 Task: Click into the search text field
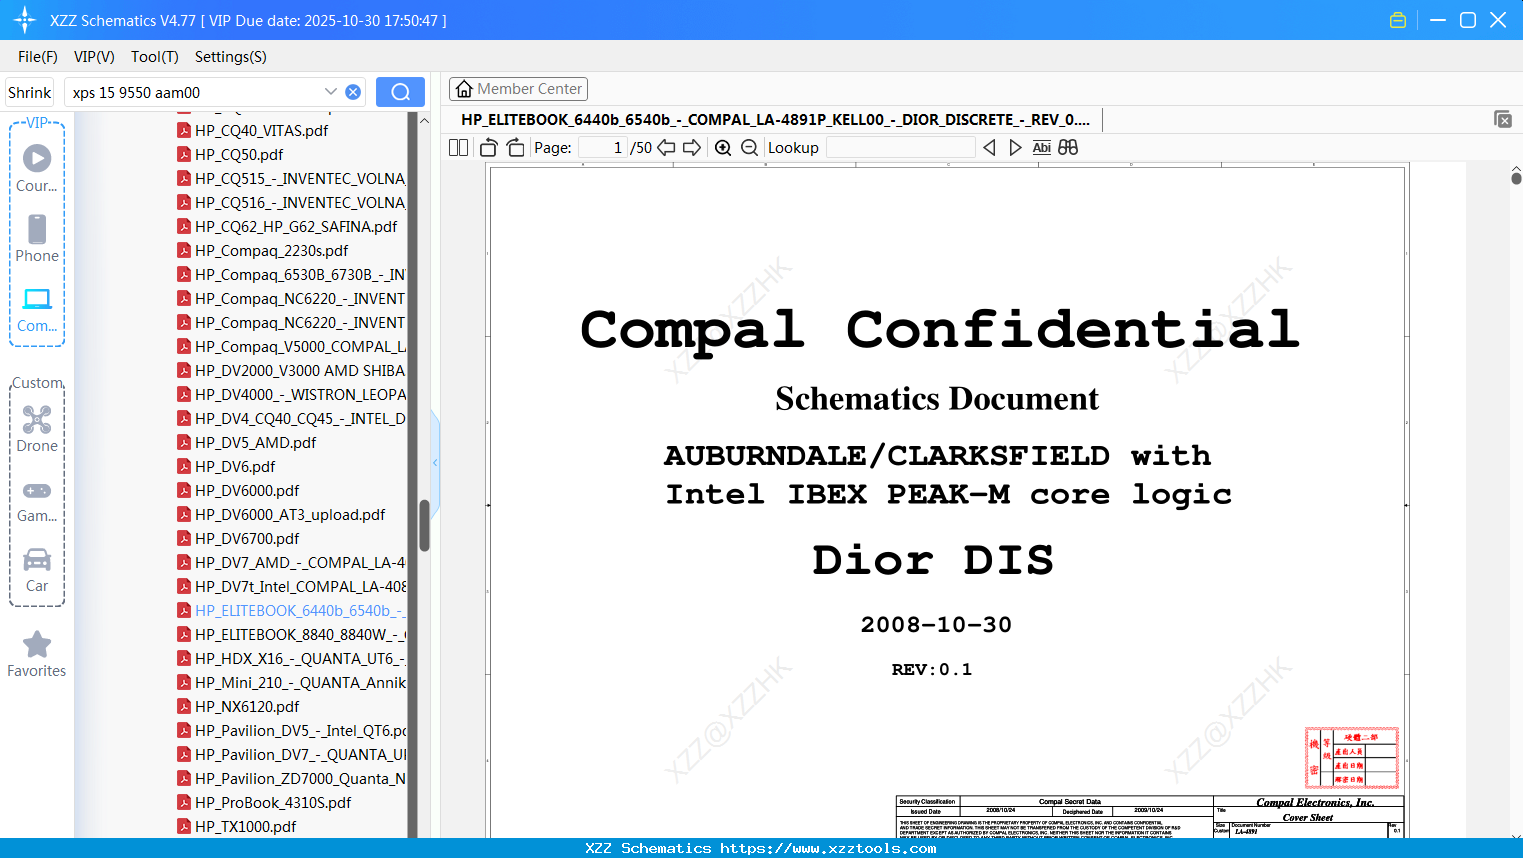[x=193, y=92]
